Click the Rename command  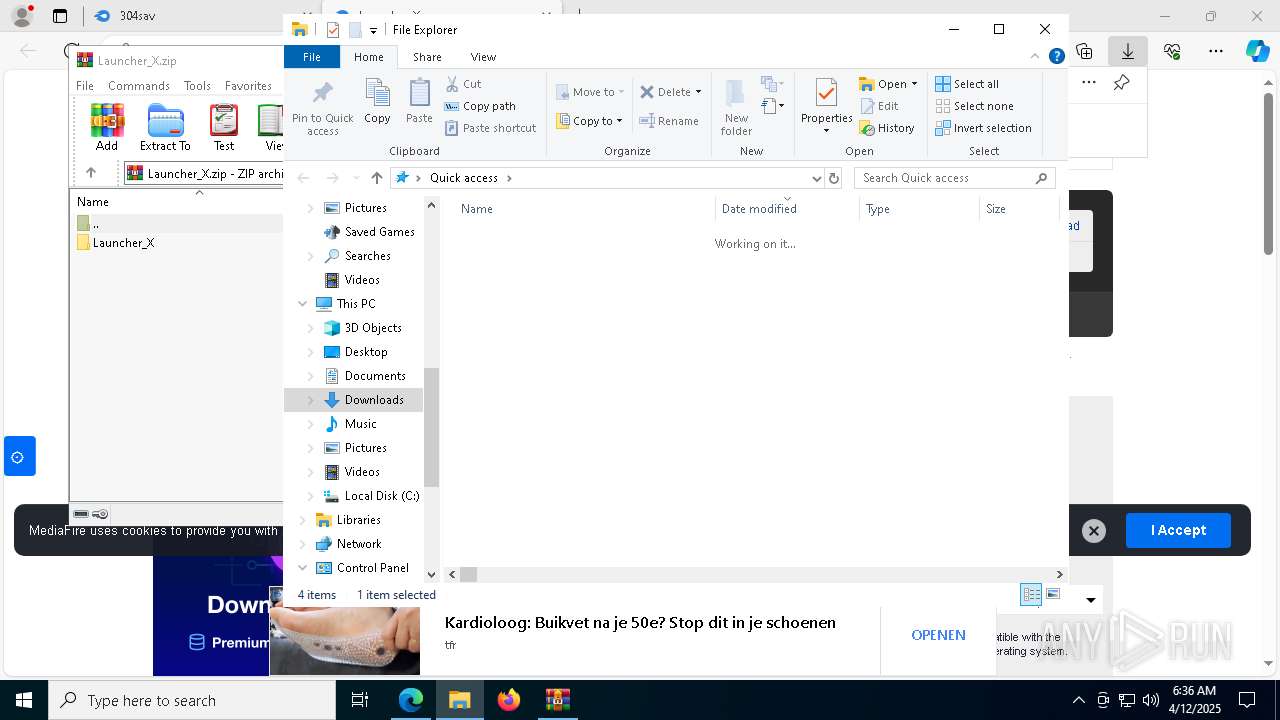[x=669, y=121]
